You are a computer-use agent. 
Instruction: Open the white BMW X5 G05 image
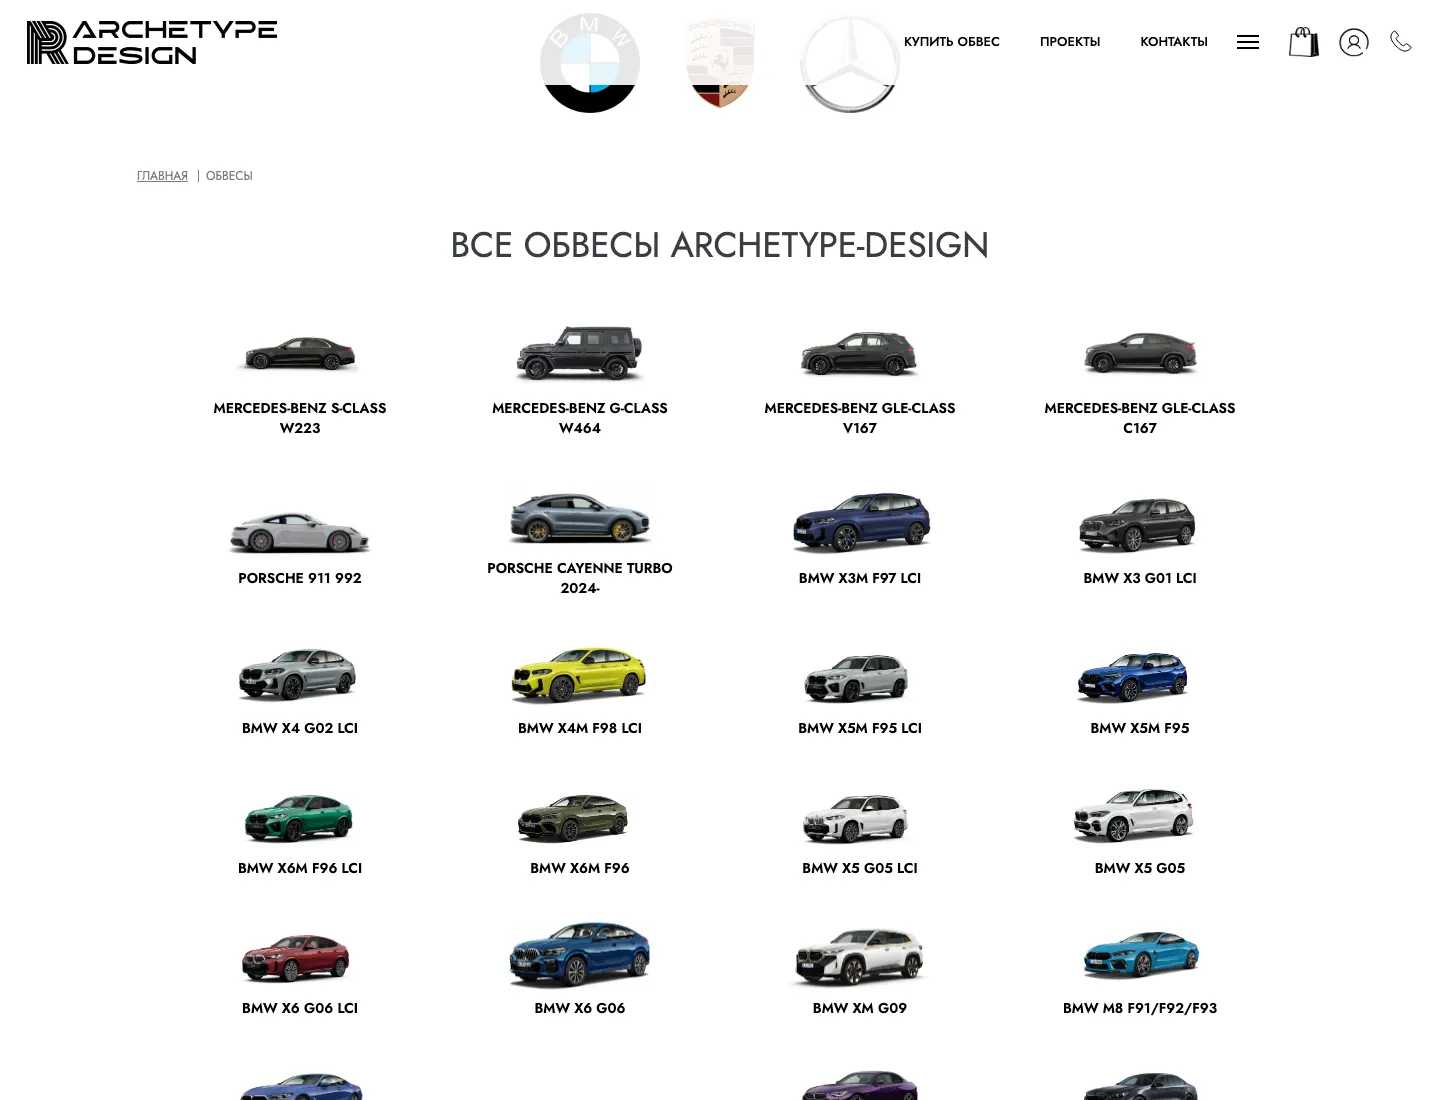pyautogui.click(x=1134, y=813)
